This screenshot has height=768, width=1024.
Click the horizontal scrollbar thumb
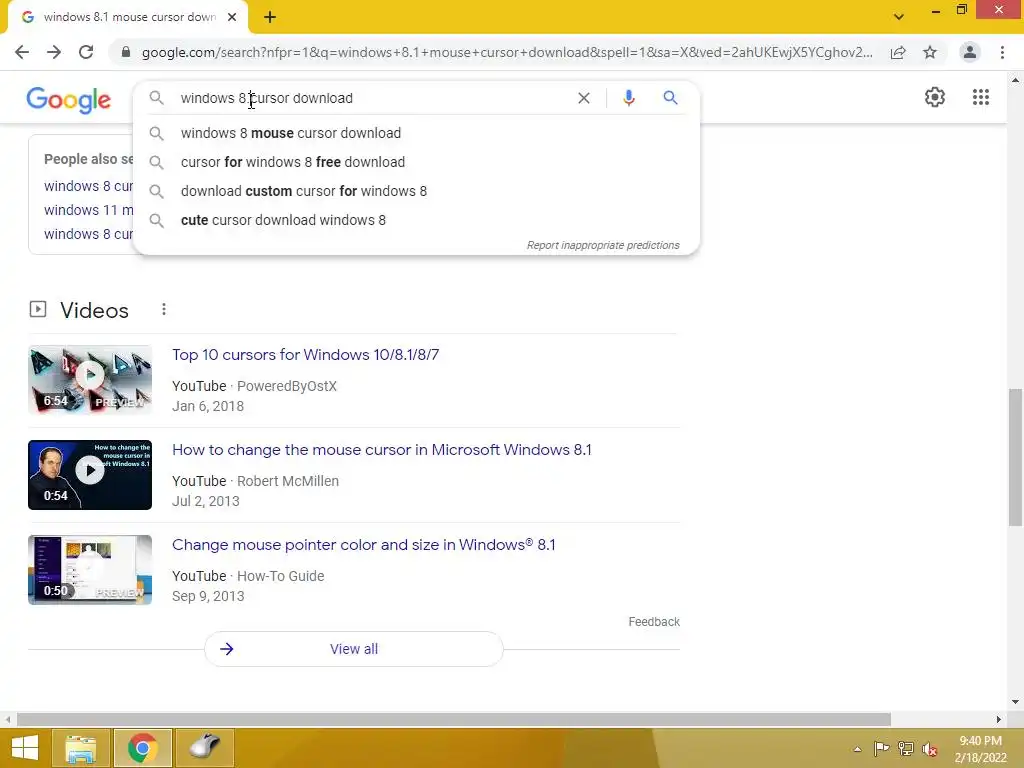point(453,719)
